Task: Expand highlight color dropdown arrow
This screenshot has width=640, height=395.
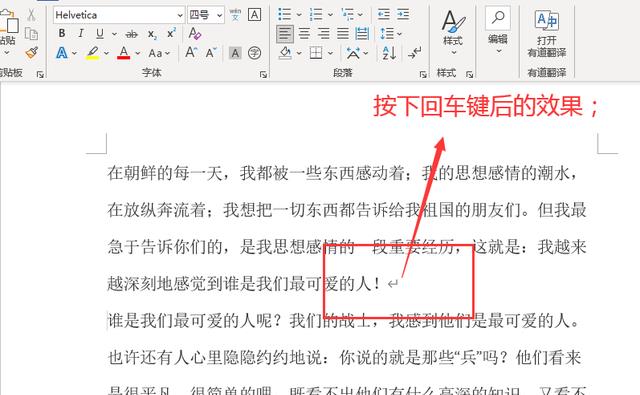Action: pos(107,53)
